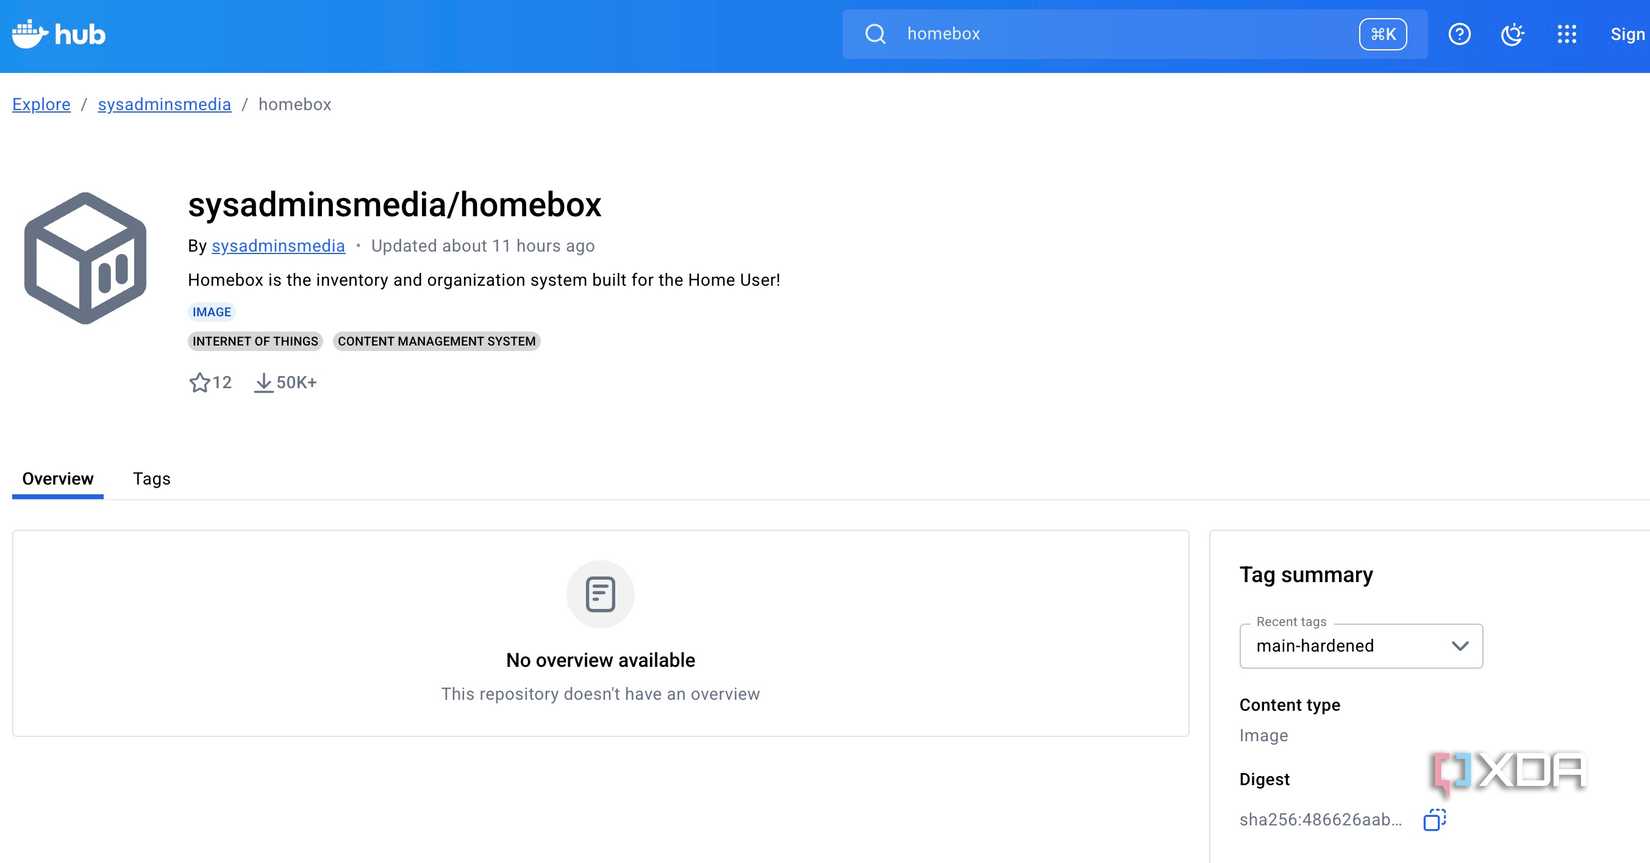
Task: Open the apps grid menu icon
Action: 1567,34
